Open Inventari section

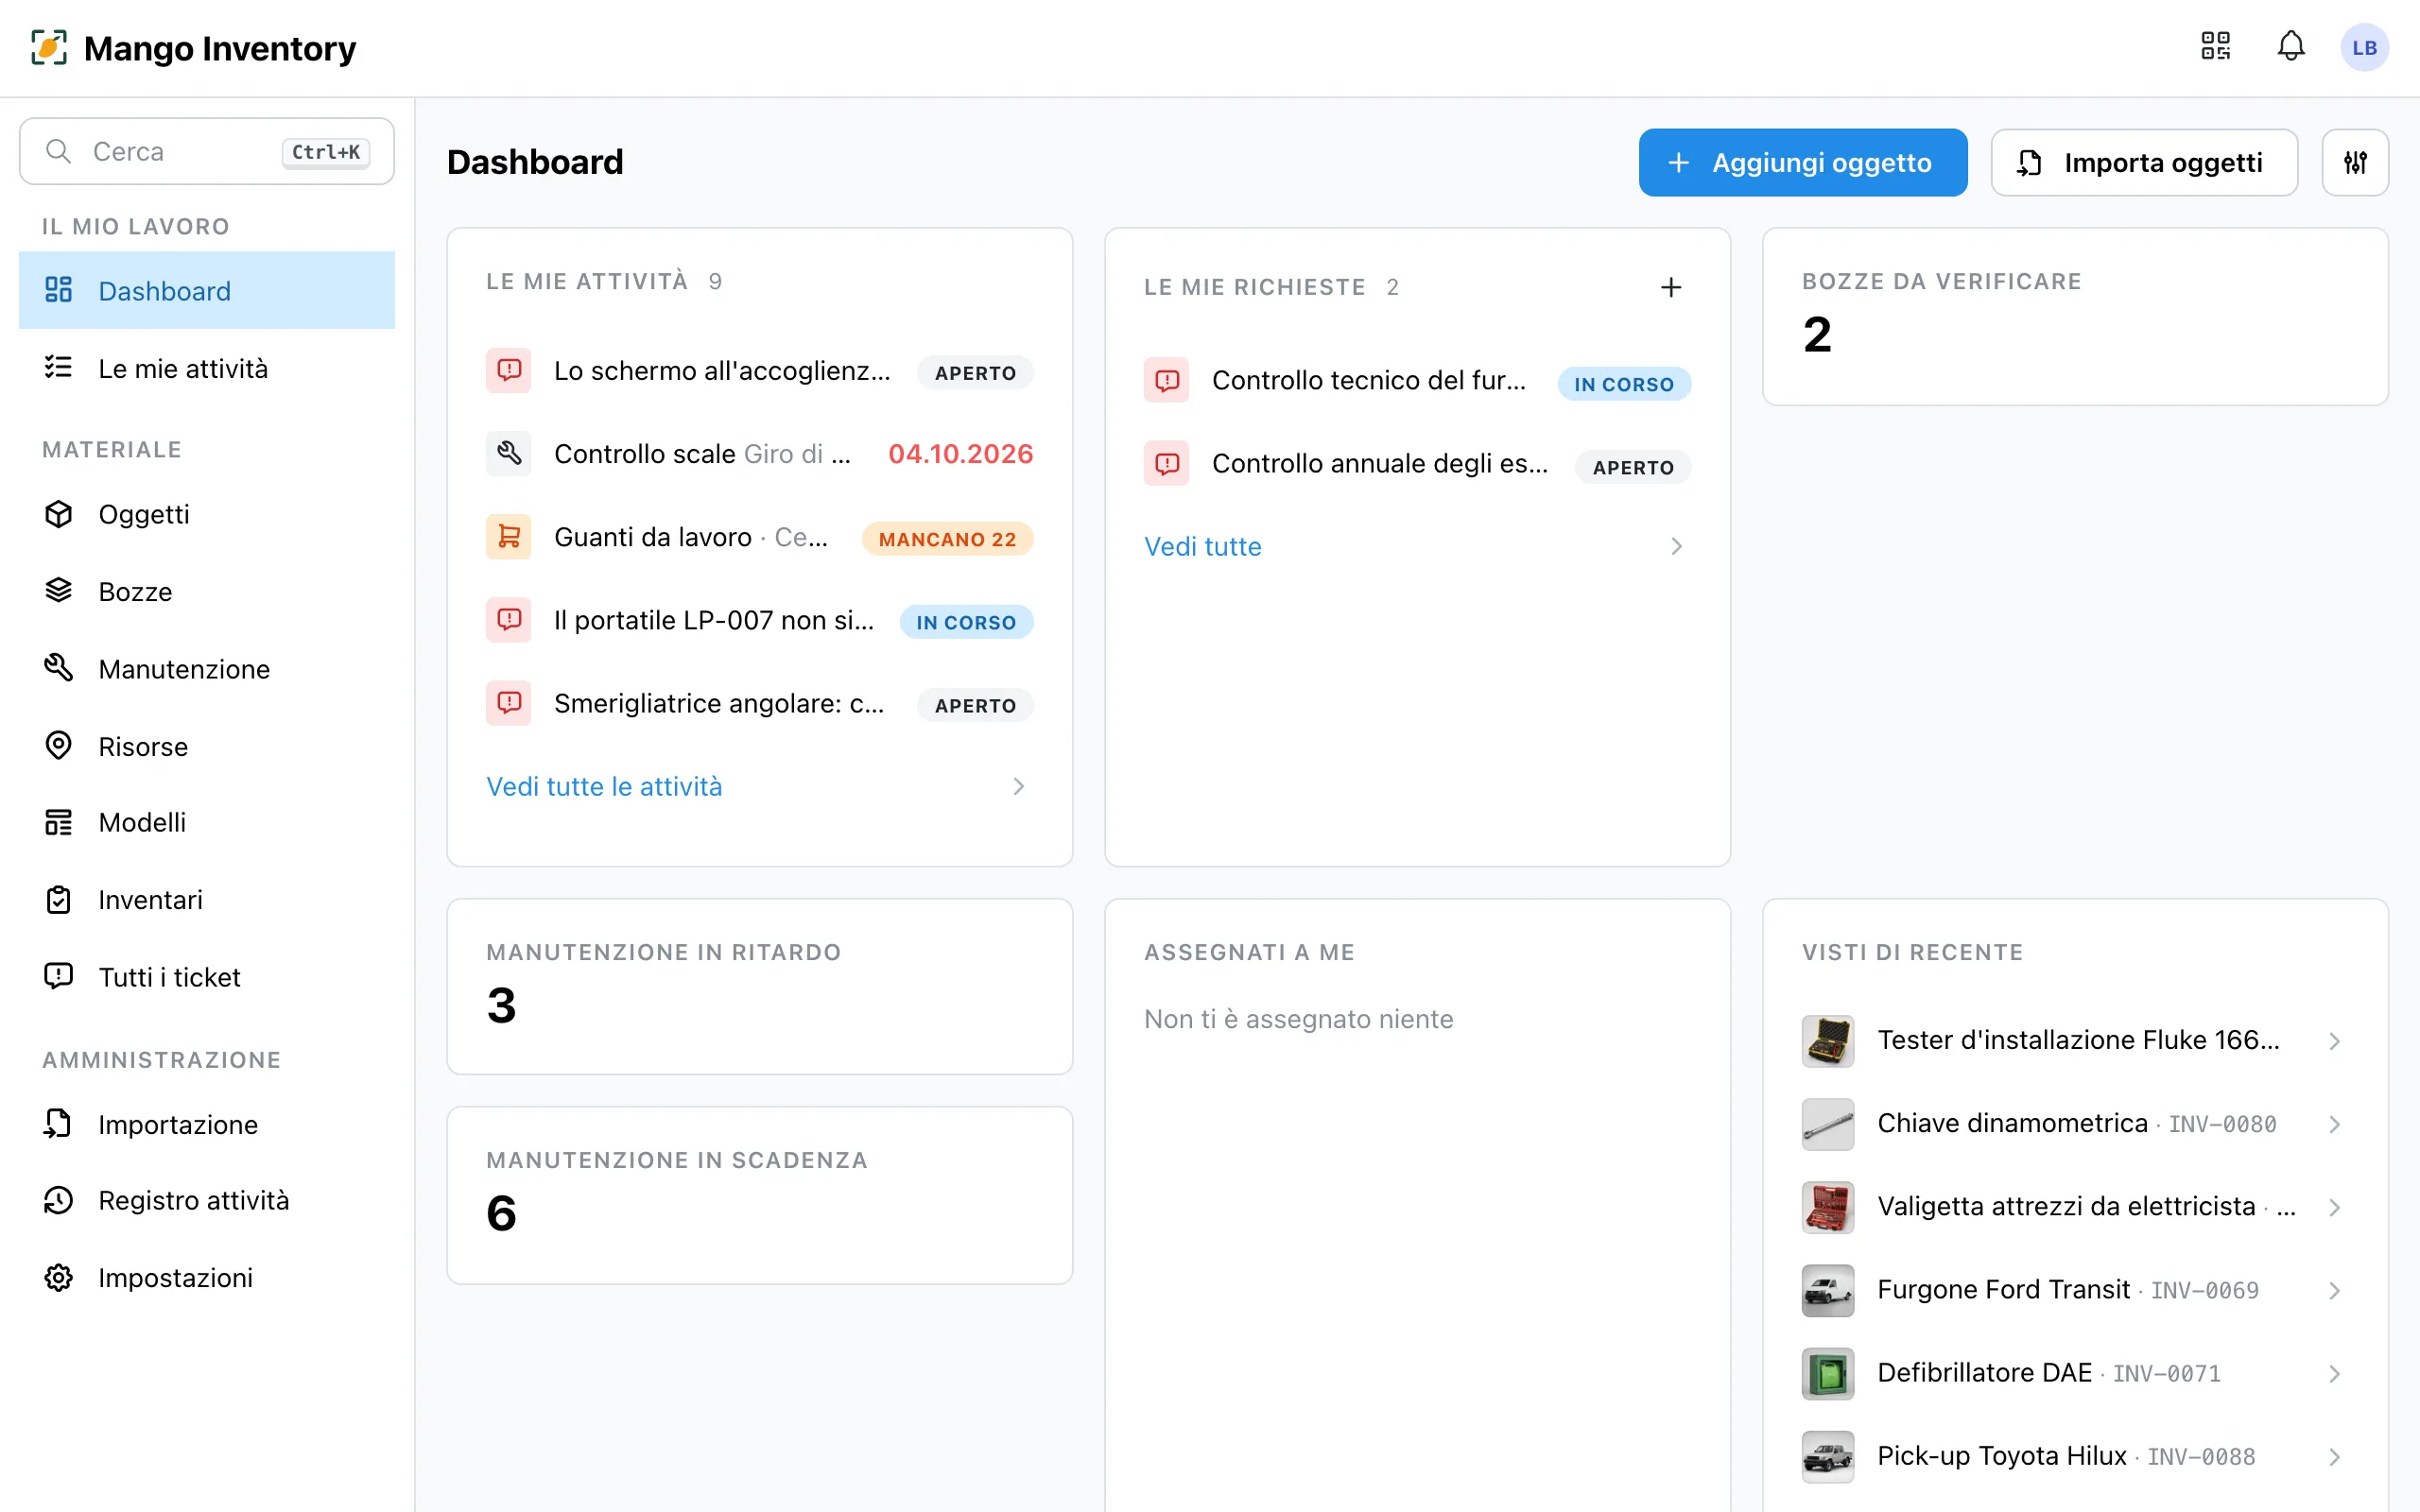(207, 899)
